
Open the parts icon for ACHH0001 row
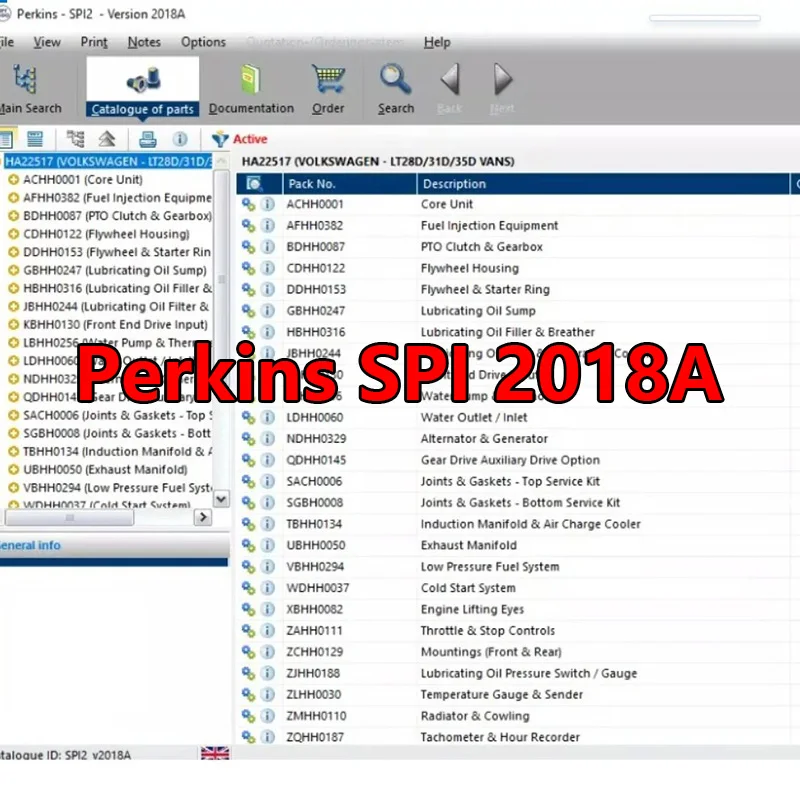click(248, 205)
